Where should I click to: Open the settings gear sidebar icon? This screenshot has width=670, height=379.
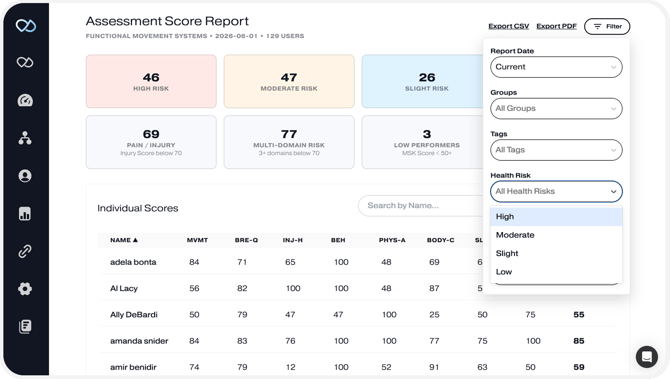click(x=25, y=289)
